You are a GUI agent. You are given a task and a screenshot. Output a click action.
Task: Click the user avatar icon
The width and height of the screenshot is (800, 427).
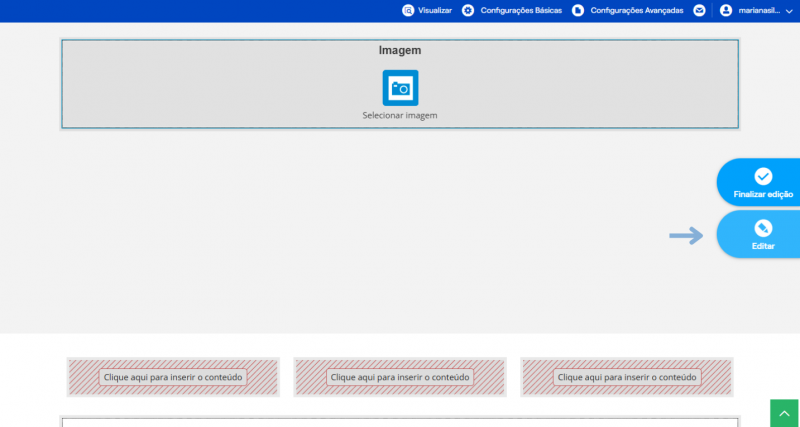click(726, 10)
